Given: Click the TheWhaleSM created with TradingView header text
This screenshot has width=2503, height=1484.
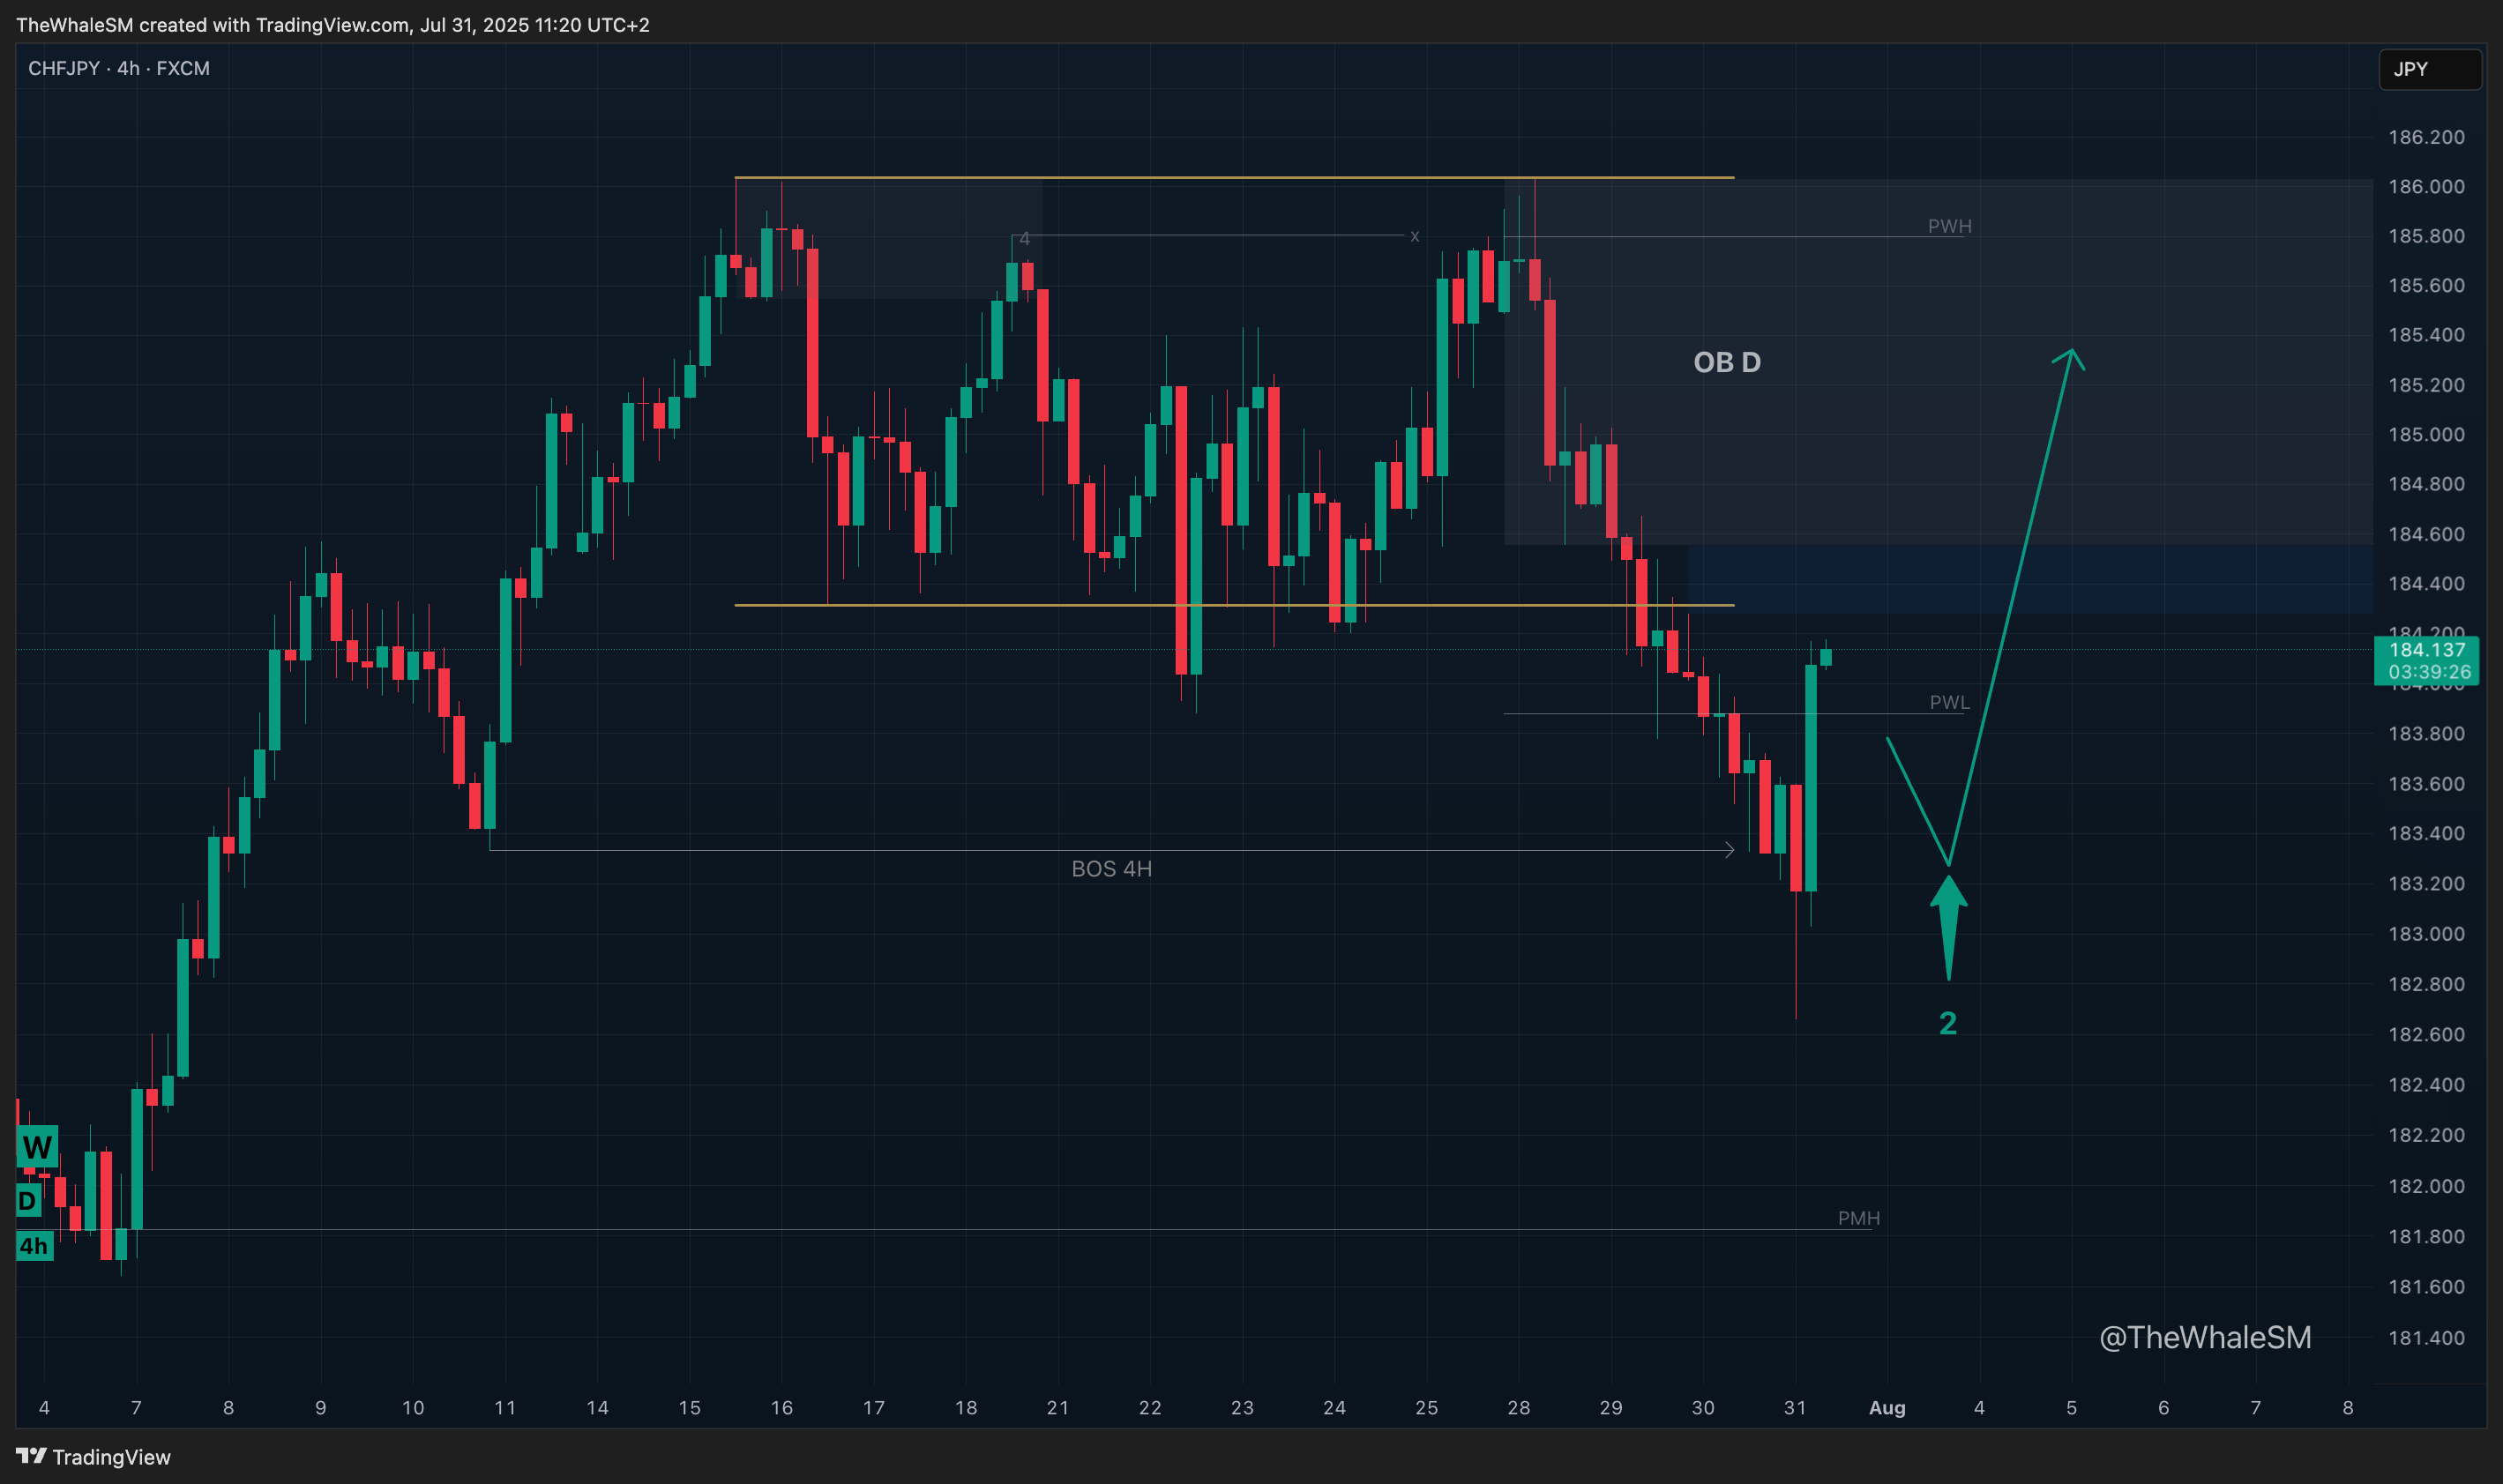Looking at the screenshot, I should 332,24.
